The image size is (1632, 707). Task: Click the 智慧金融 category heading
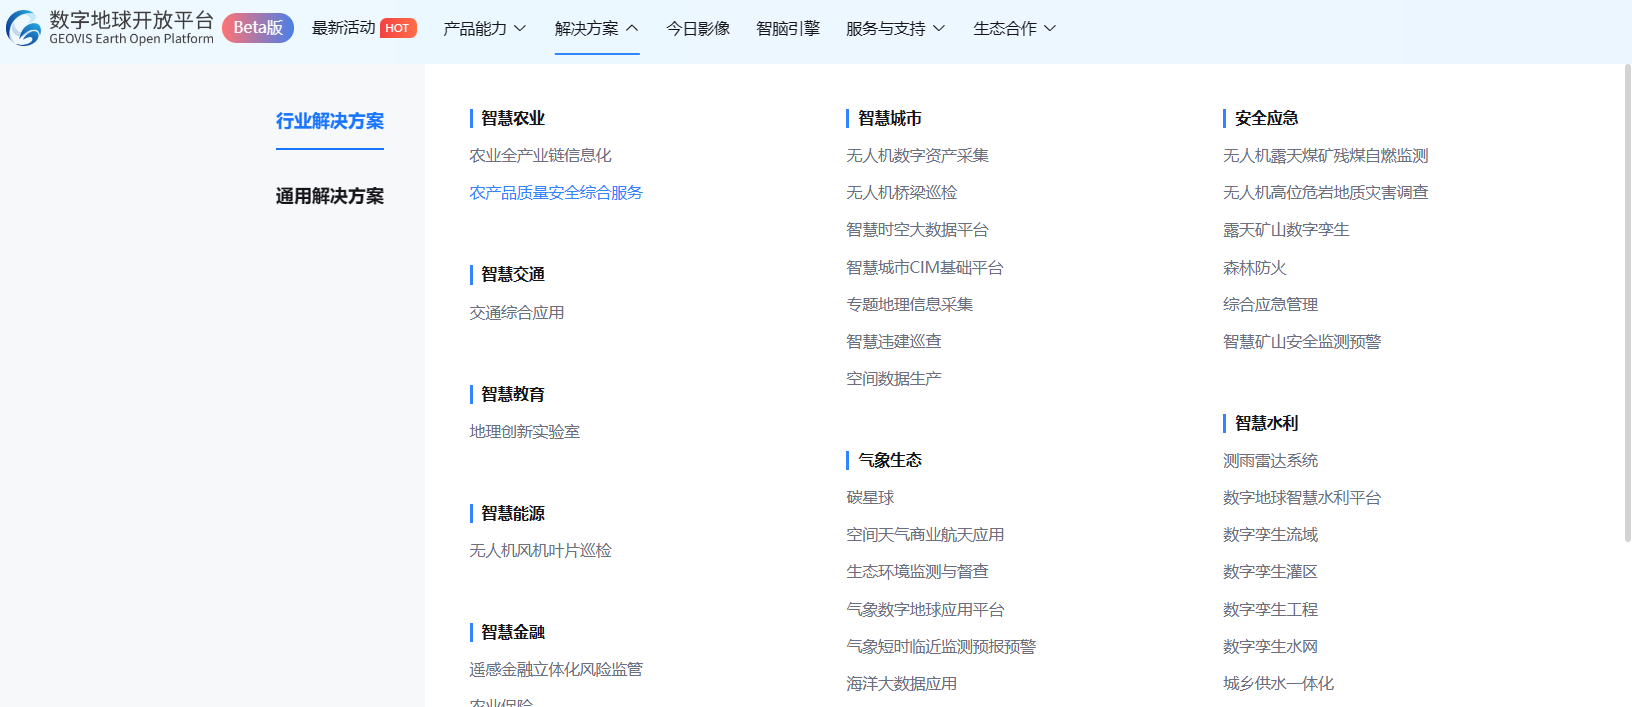[x=513, y=633]
